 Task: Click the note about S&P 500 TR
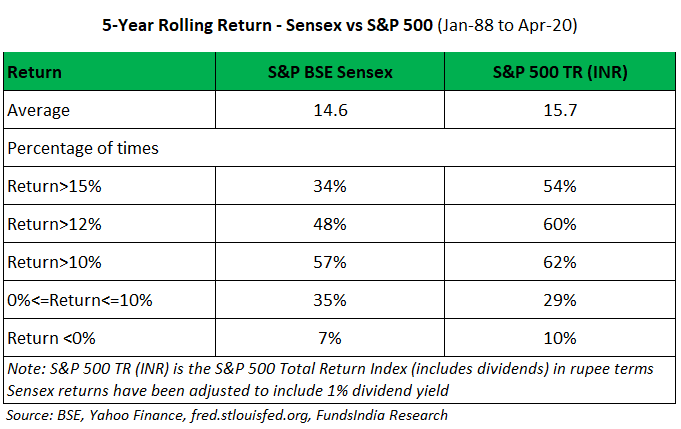(330, 369)
